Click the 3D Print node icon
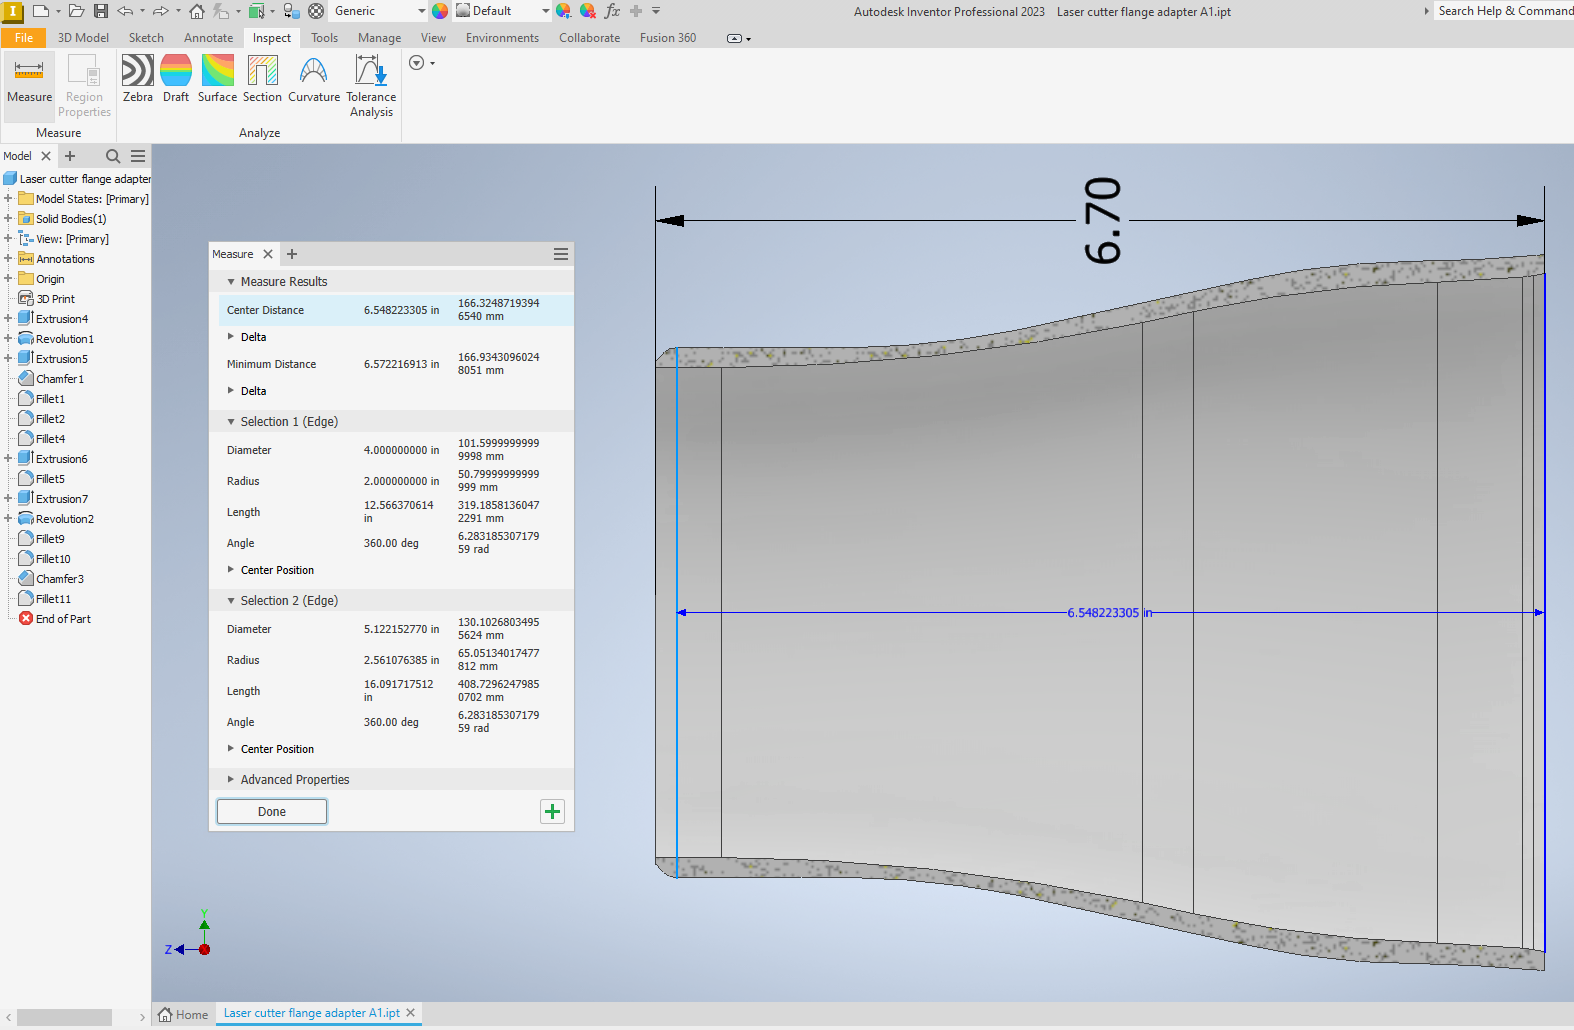 (27, 299)
